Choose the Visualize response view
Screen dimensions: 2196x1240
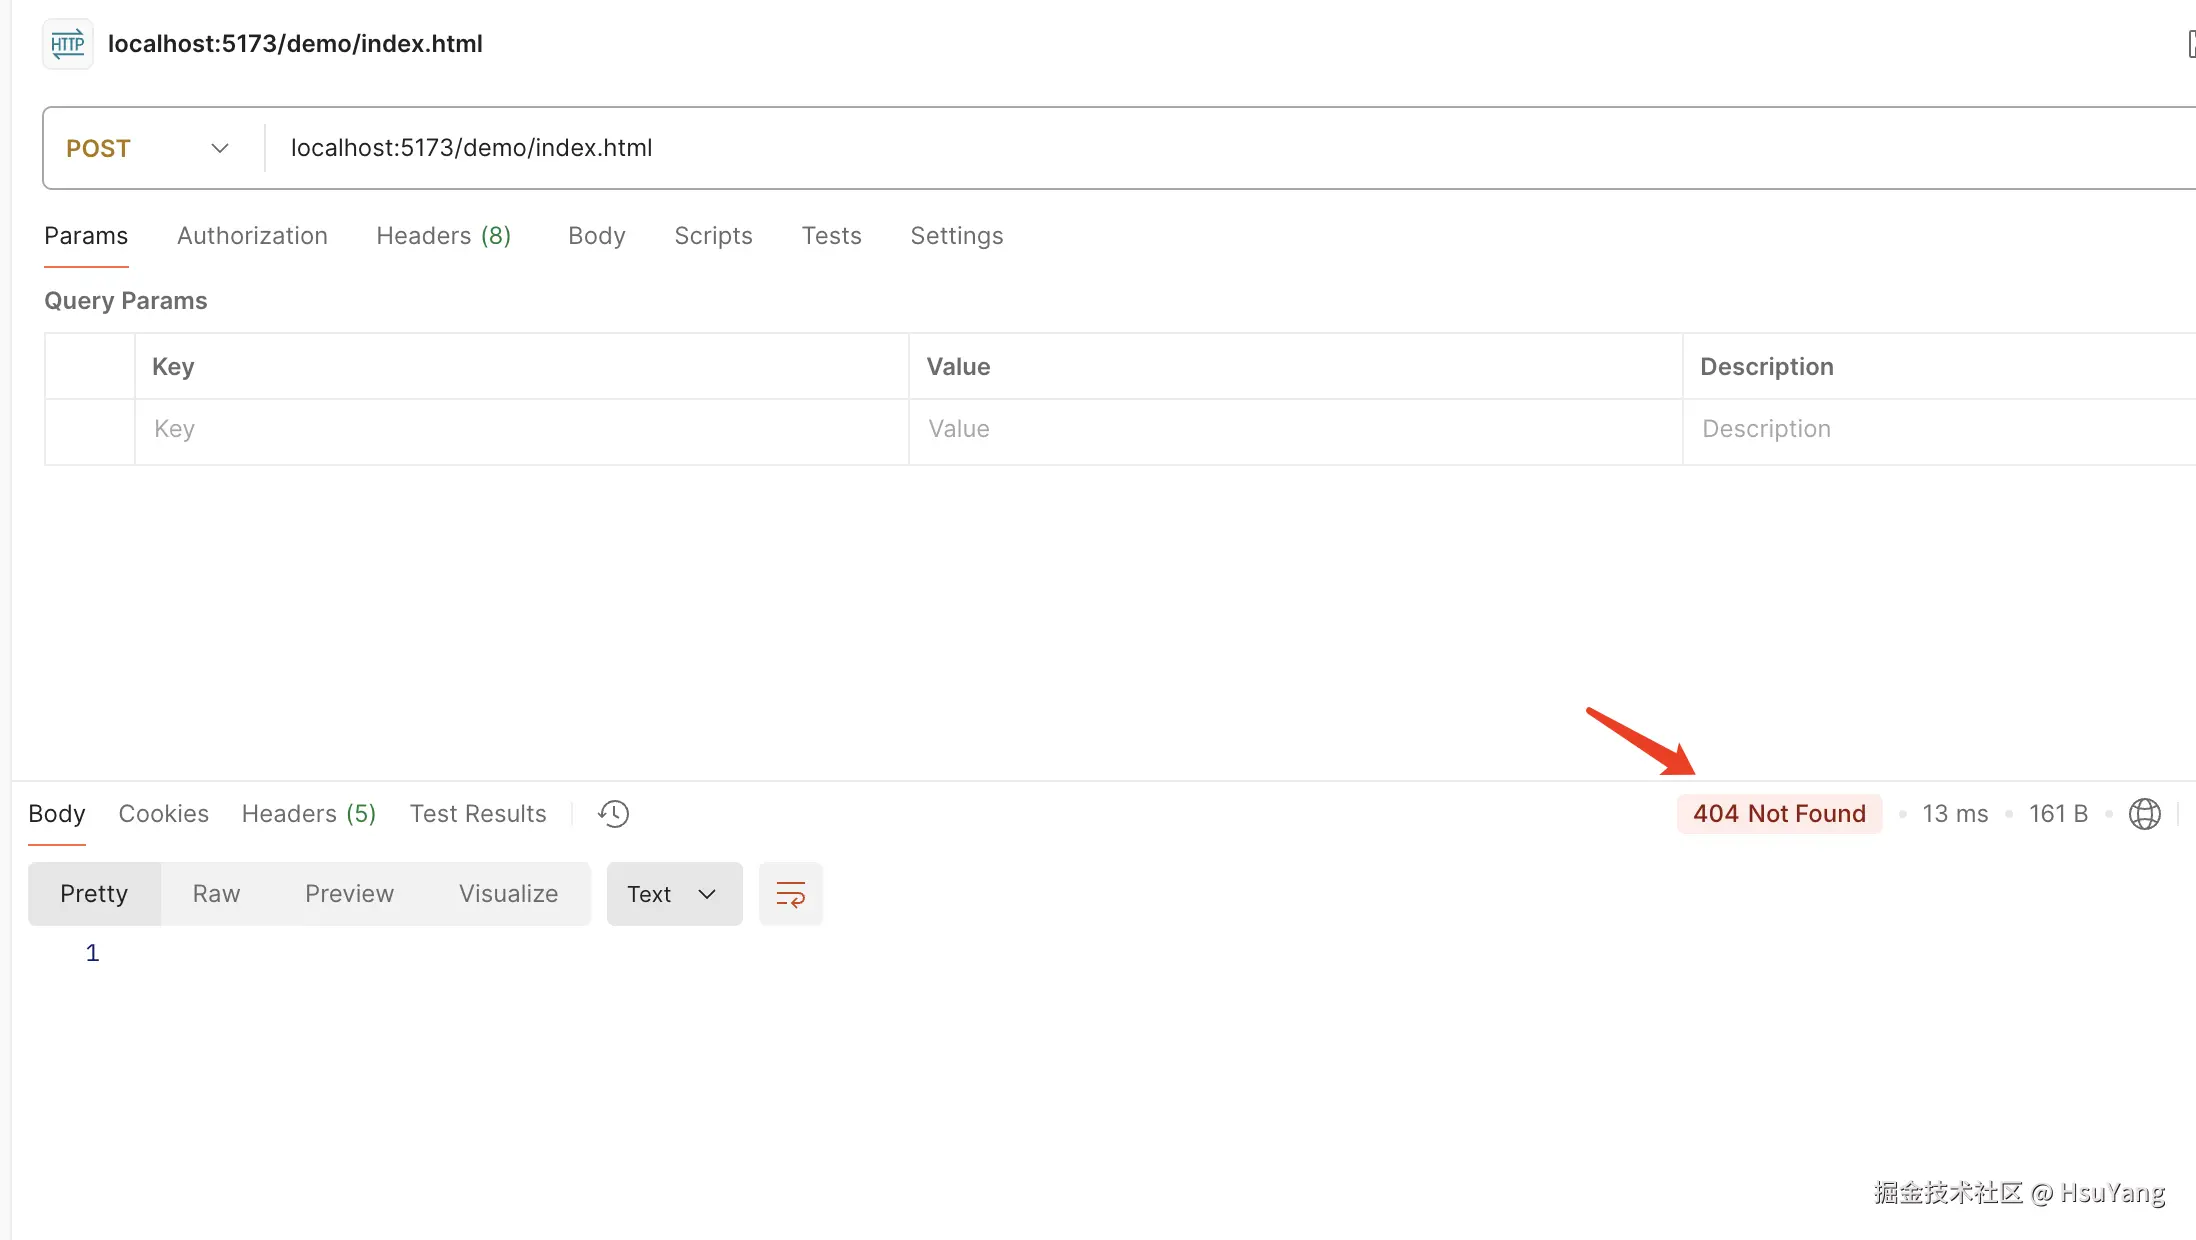pyautogui.click(x=508, y=894)
